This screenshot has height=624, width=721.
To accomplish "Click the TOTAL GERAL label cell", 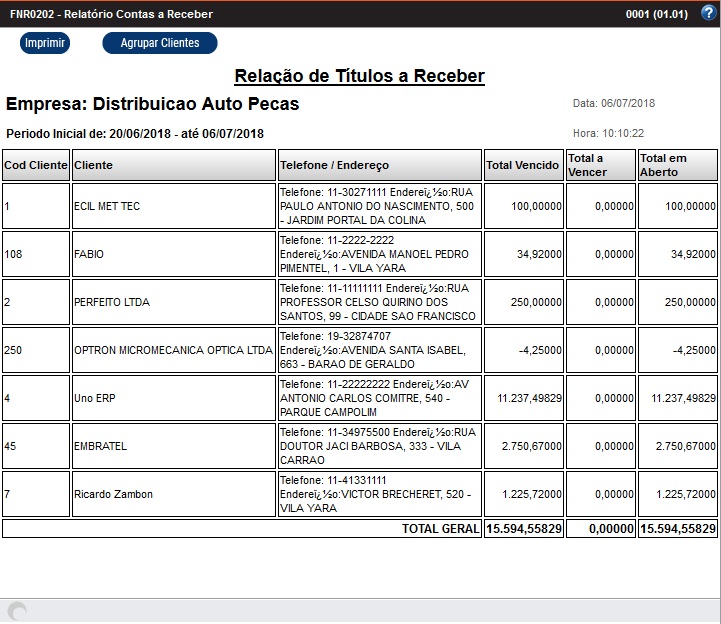I will point(440,528).
